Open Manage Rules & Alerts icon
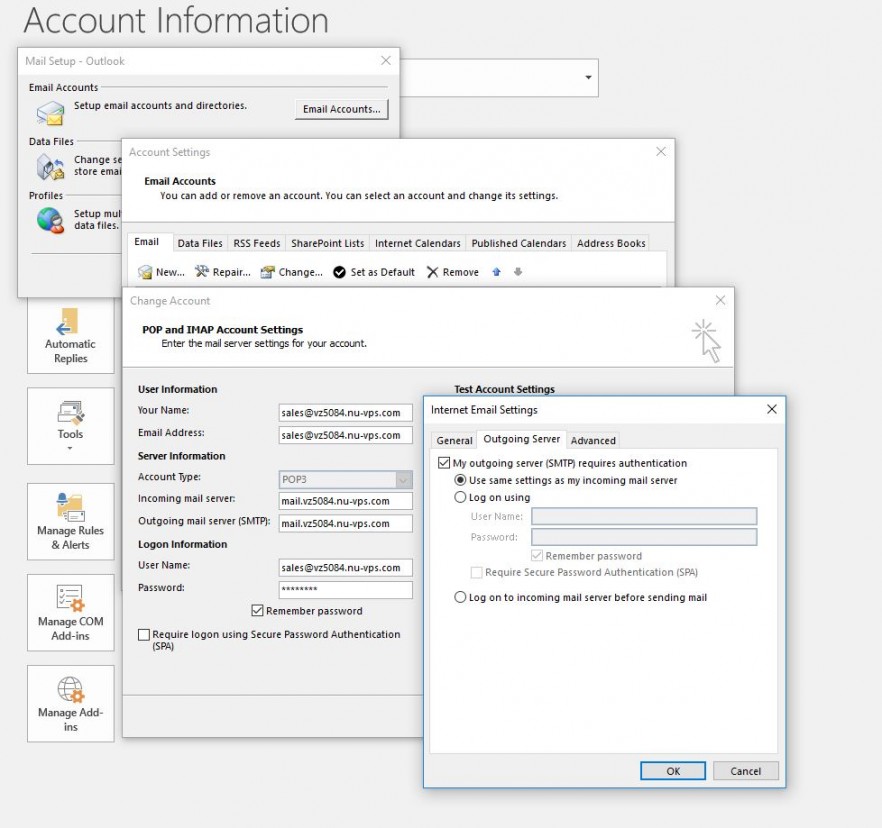This screenshot has height=828, width=882. pyautogui.click(x=71, y=507)
